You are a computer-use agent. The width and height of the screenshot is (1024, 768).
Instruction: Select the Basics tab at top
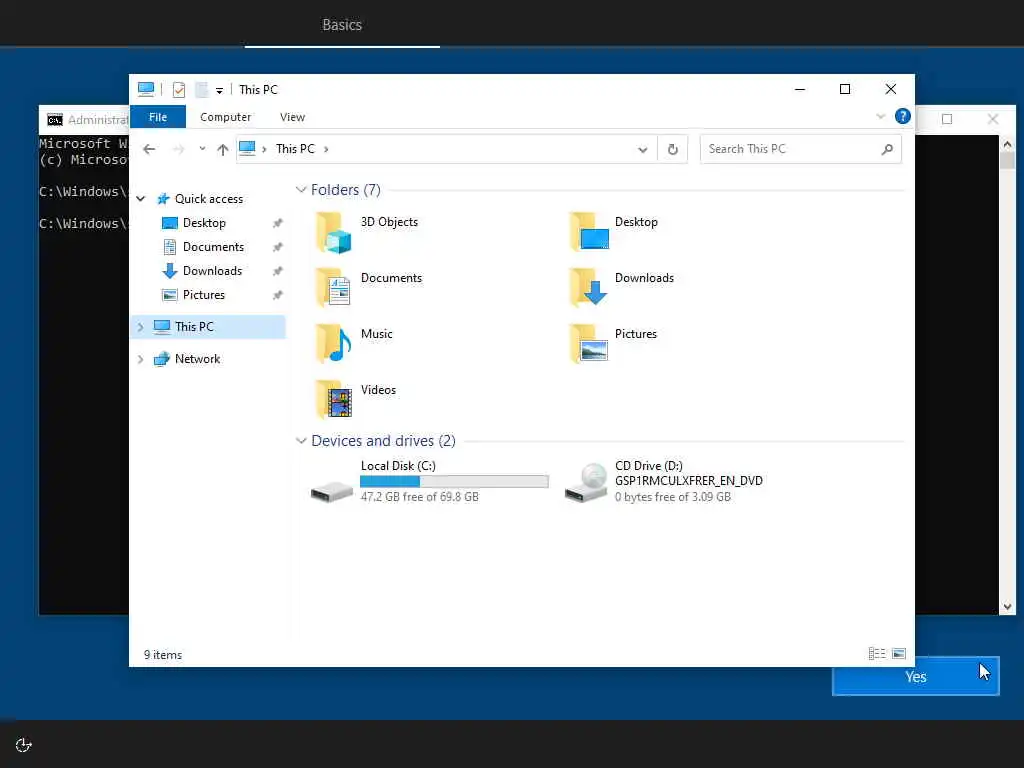coord(342,25)
